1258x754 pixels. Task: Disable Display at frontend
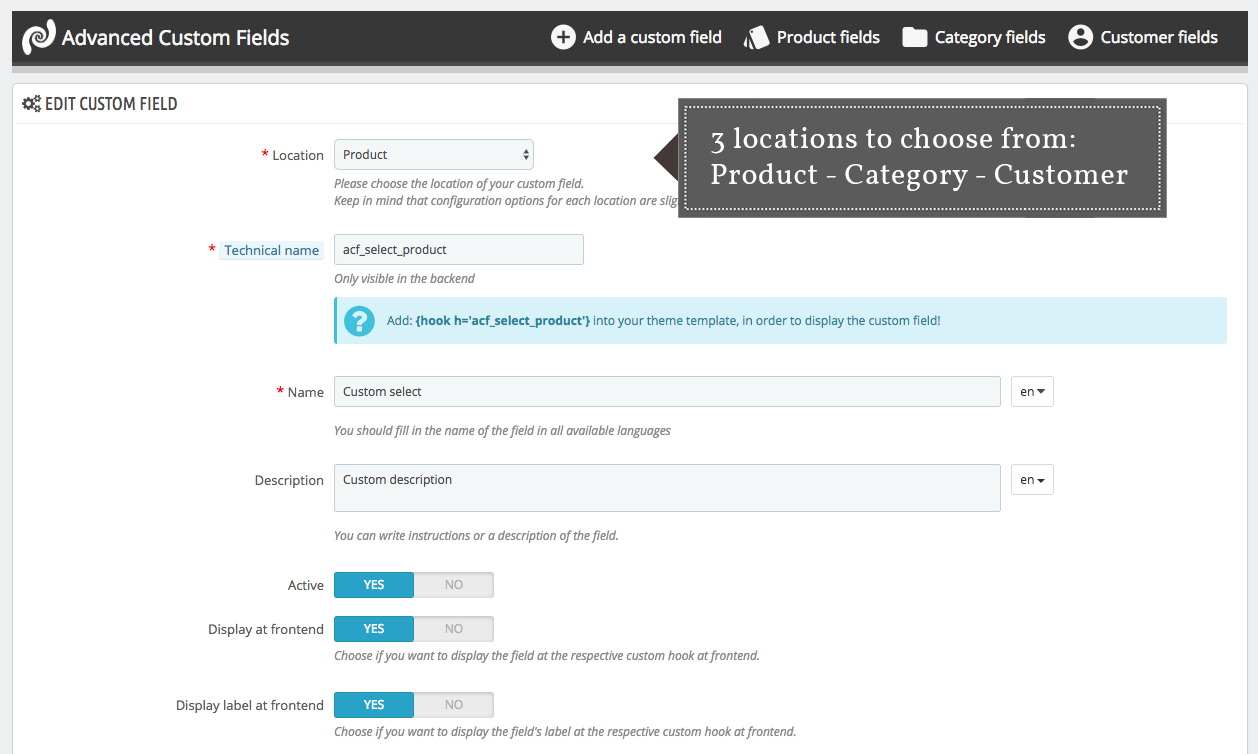click(x=453, y=628)
